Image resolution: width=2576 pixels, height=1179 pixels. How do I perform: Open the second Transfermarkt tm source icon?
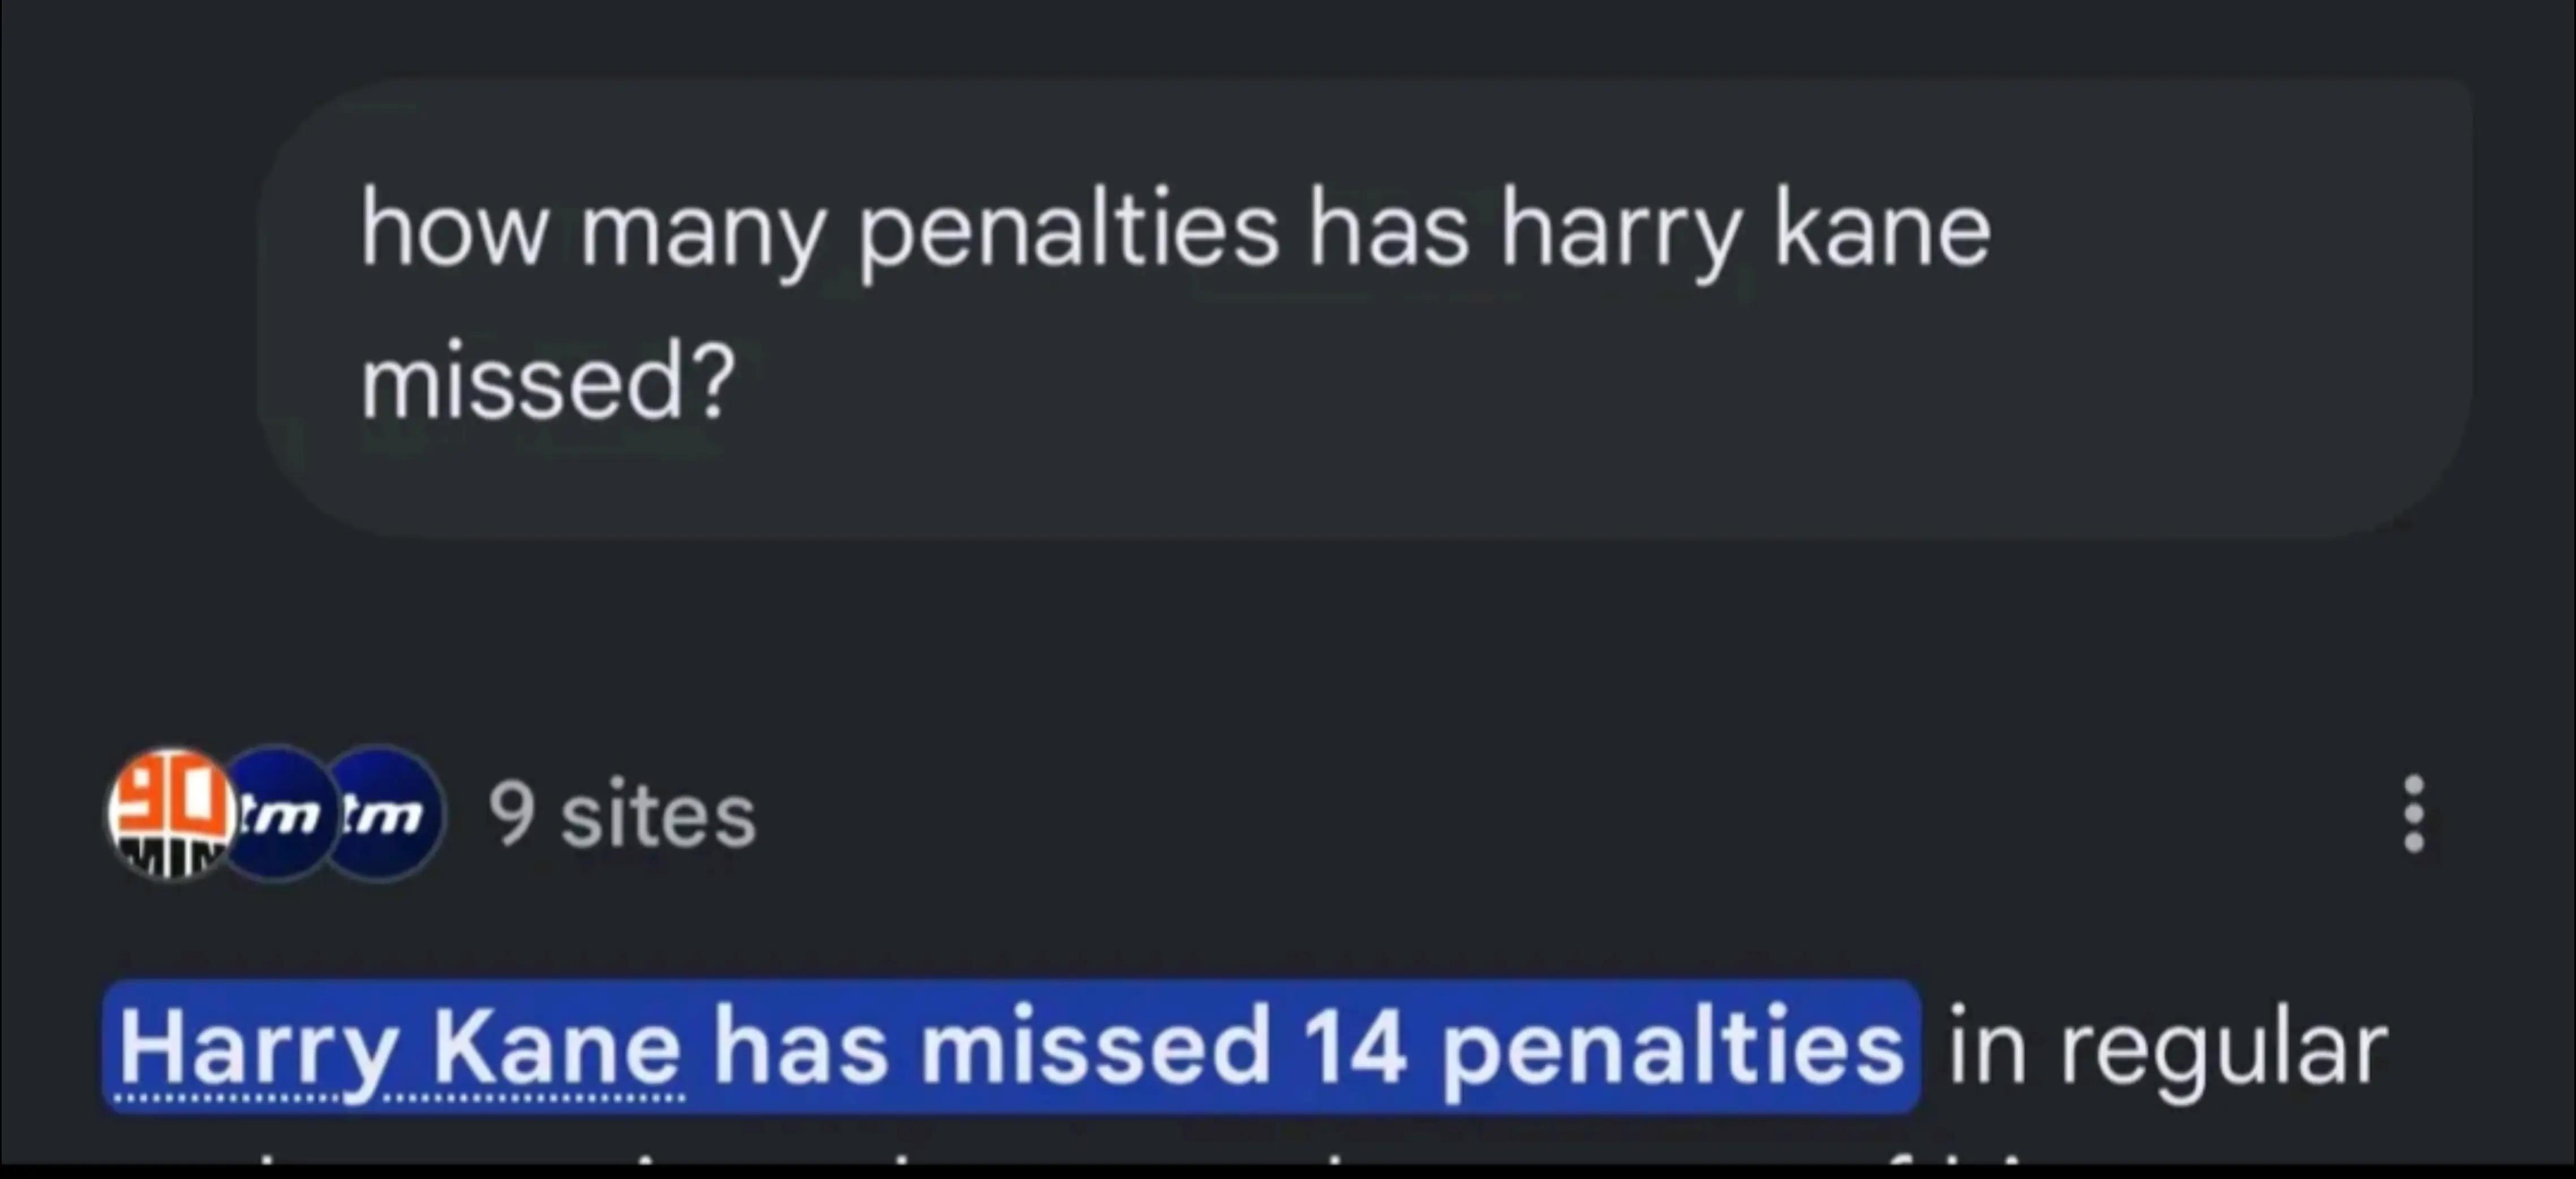click(384, 814)
